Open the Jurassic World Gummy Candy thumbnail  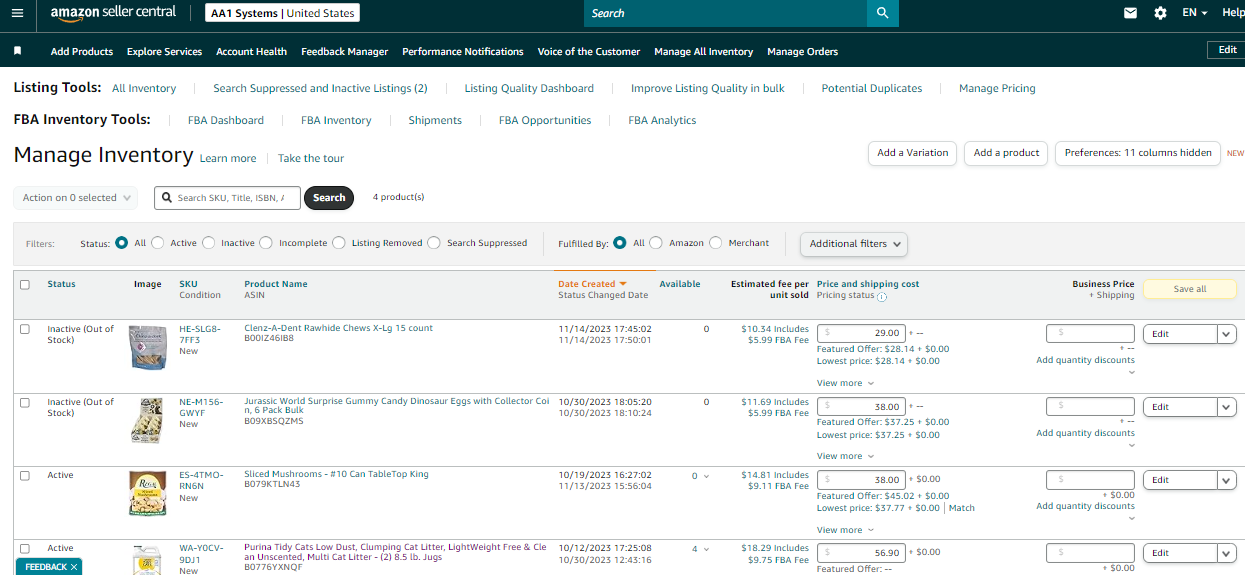pos(147,420)
